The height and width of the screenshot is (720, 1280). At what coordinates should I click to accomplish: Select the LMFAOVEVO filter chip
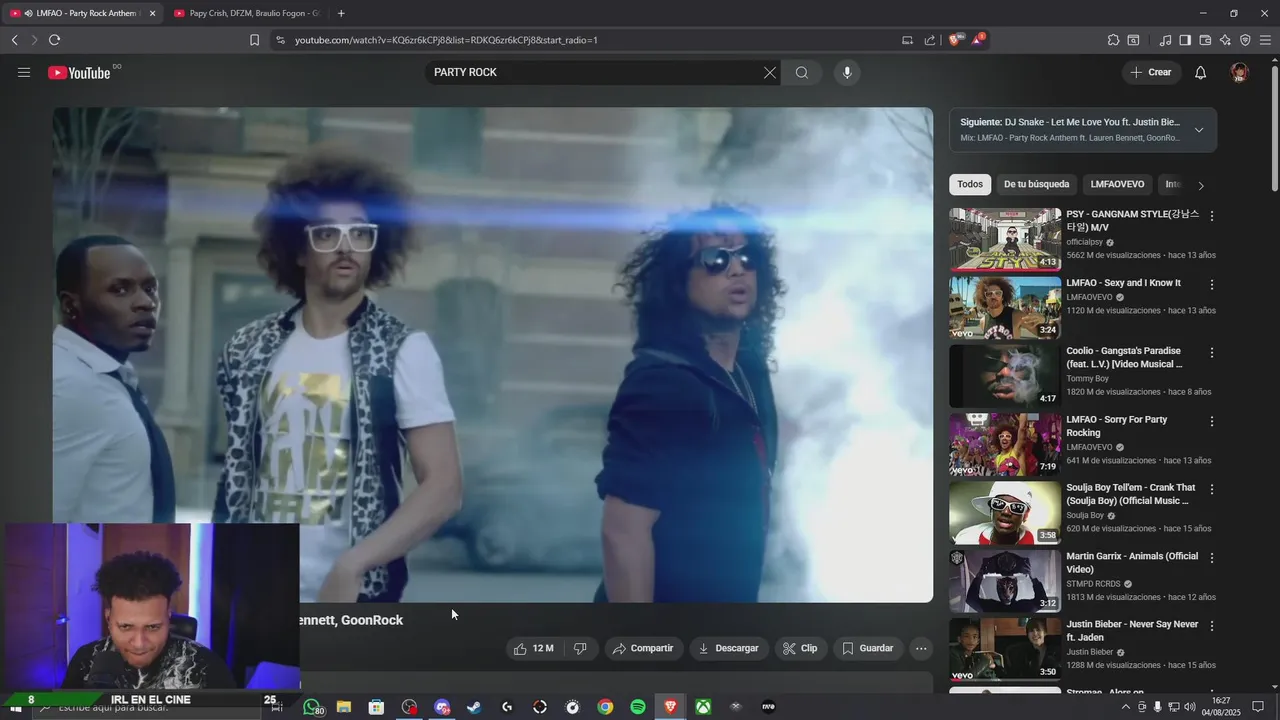tap(1117, 184)
